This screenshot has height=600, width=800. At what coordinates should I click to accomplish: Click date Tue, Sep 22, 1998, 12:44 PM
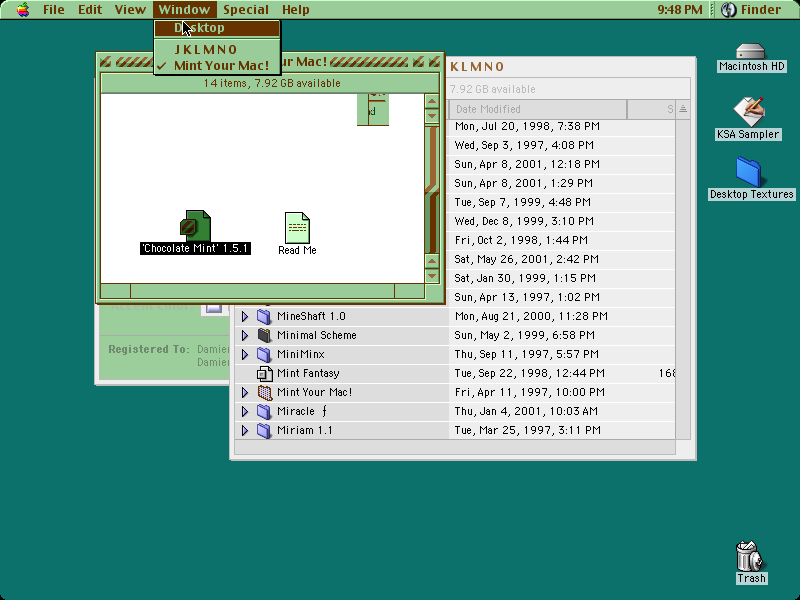530,373
